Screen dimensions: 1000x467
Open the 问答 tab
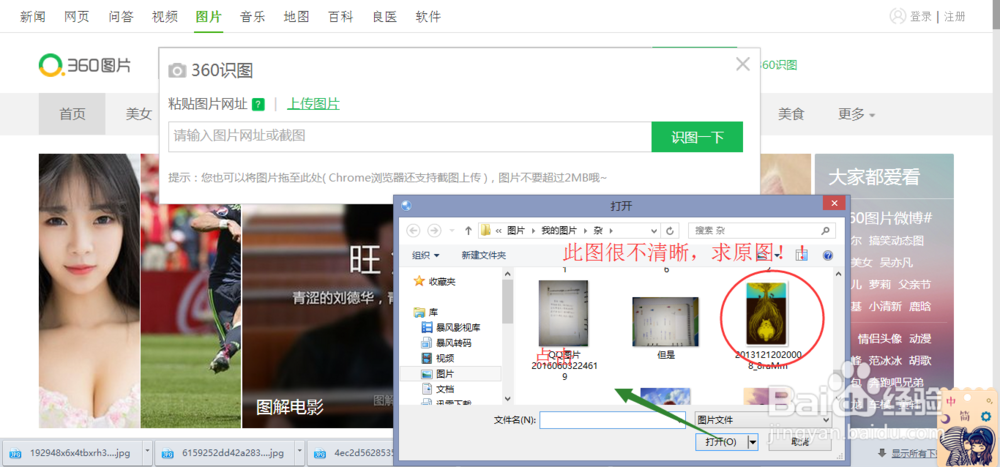[x=121, y=17]
